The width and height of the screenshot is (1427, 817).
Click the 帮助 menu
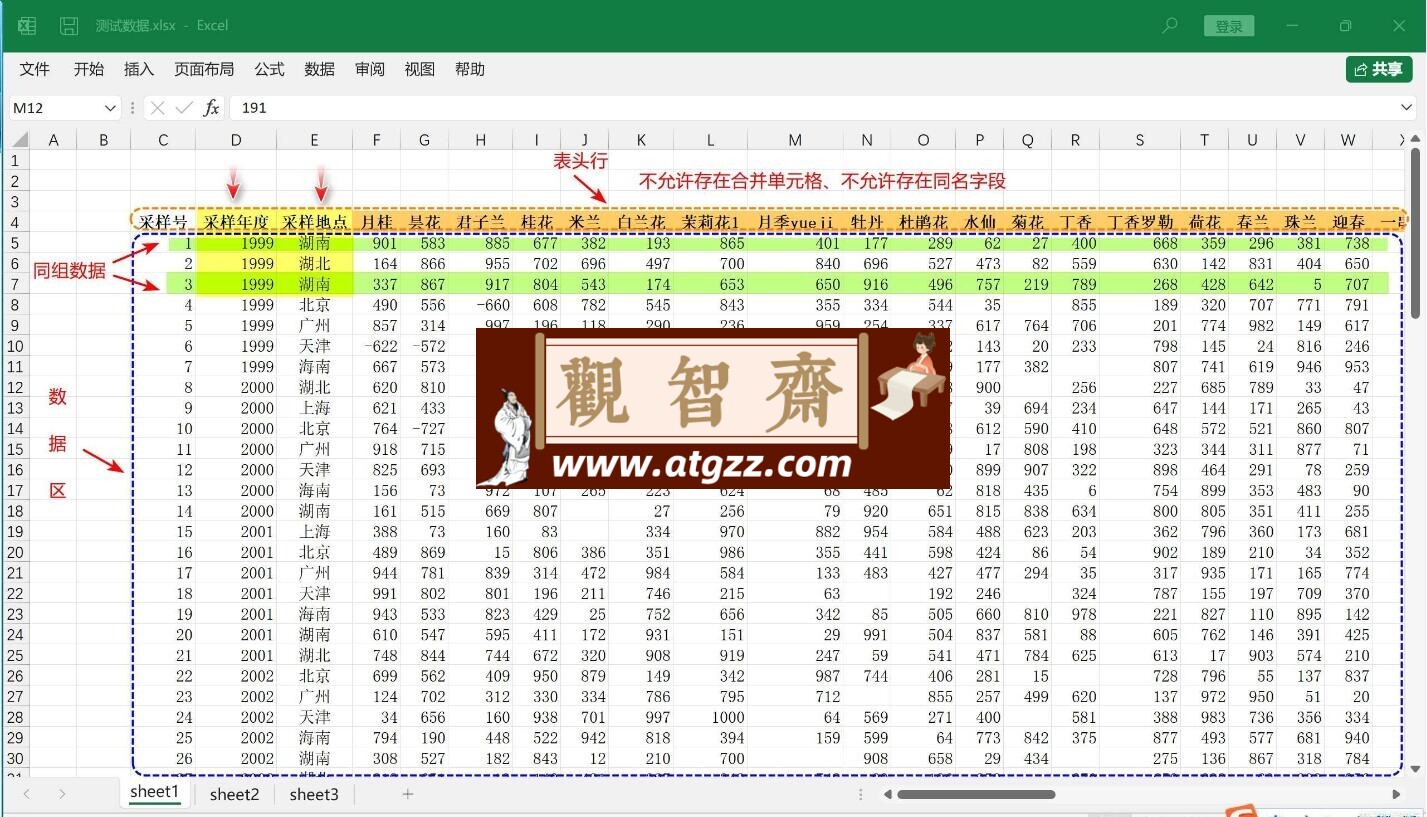pyautogui.click(x=470, y=69)
